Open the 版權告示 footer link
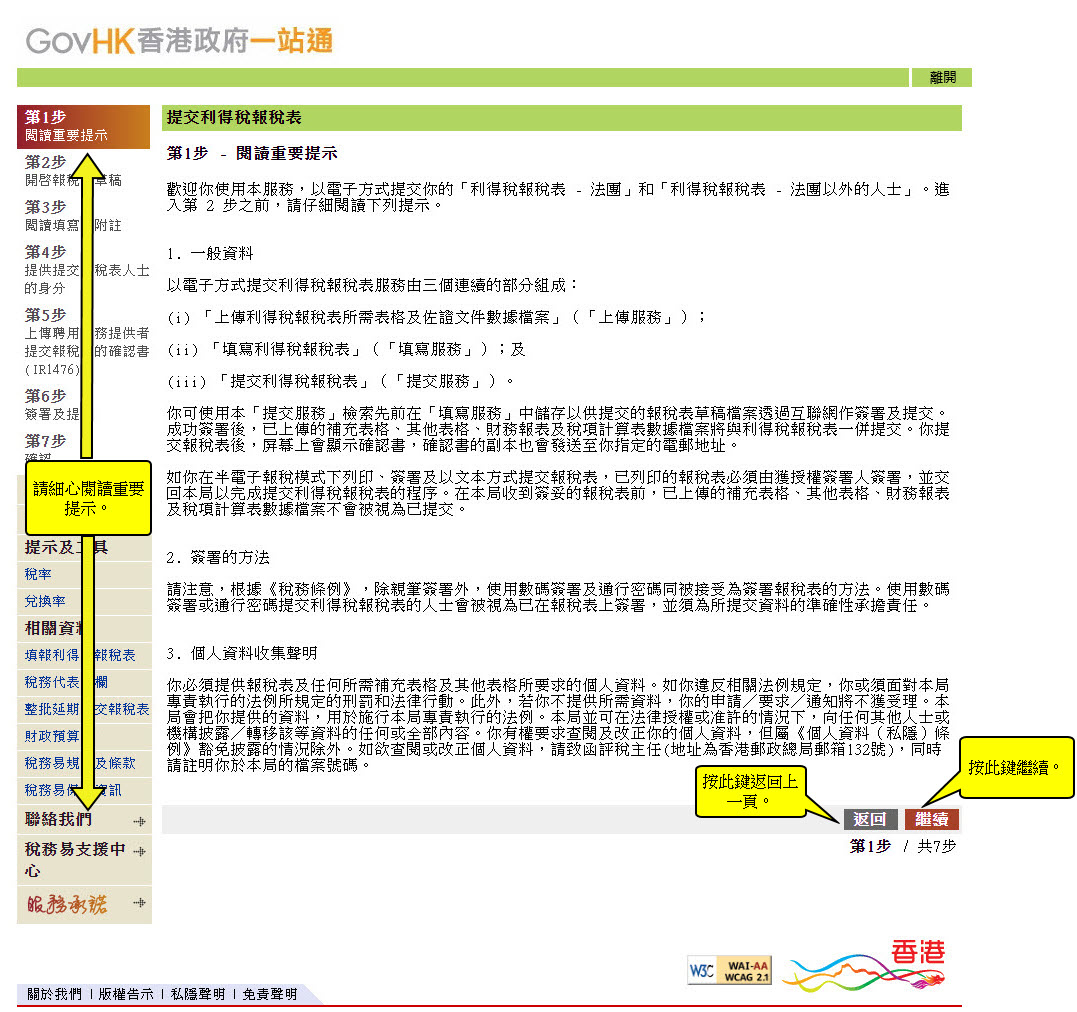 (x=126, y=994)
